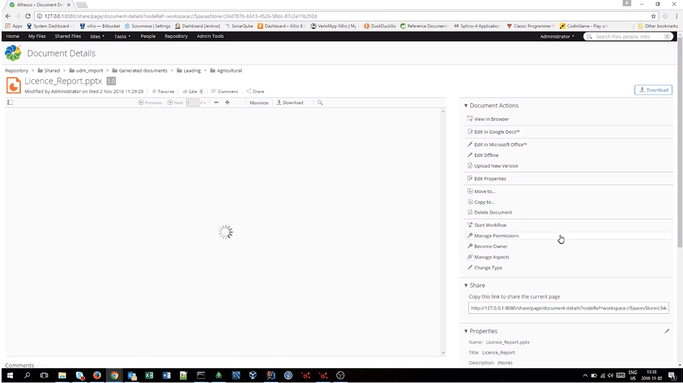The width and height of the screenshot is (683, 383).
Task: Click the previewer search magnifier icon
Action: 320,103
